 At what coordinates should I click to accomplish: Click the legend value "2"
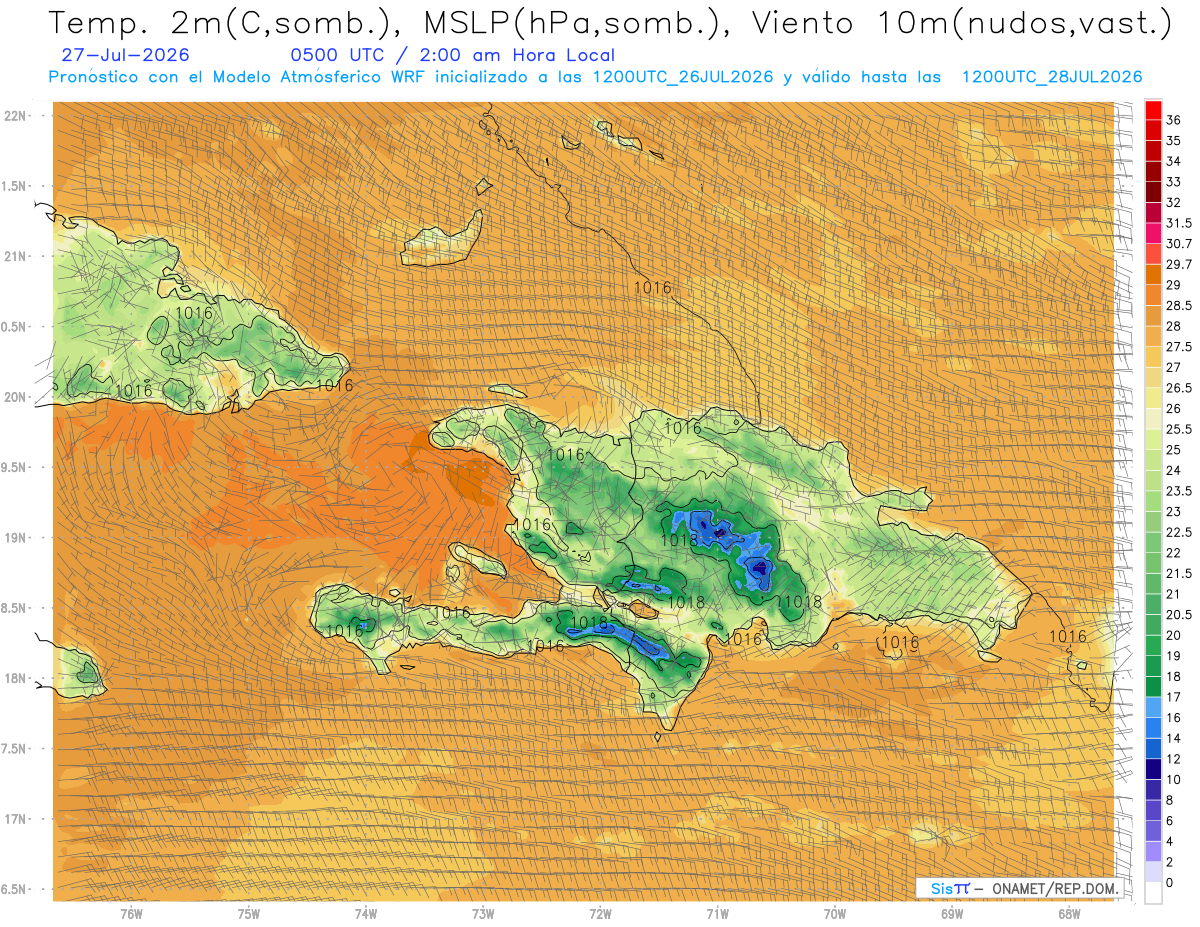pos(1170,862)
